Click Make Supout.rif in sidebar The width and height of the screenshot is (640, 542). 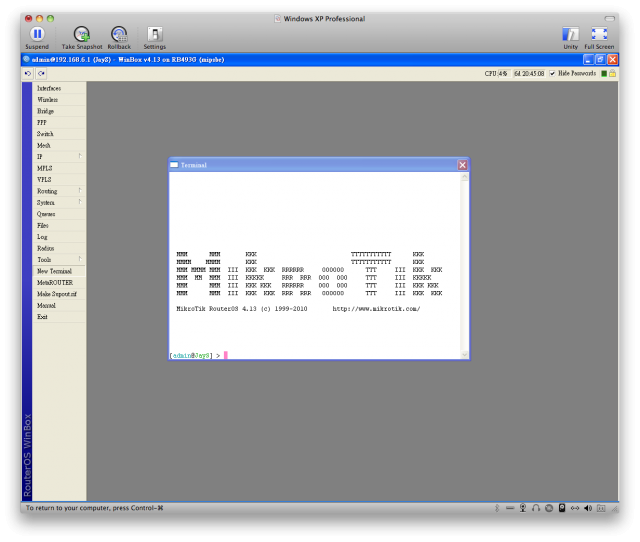click(x=59, y=294)
